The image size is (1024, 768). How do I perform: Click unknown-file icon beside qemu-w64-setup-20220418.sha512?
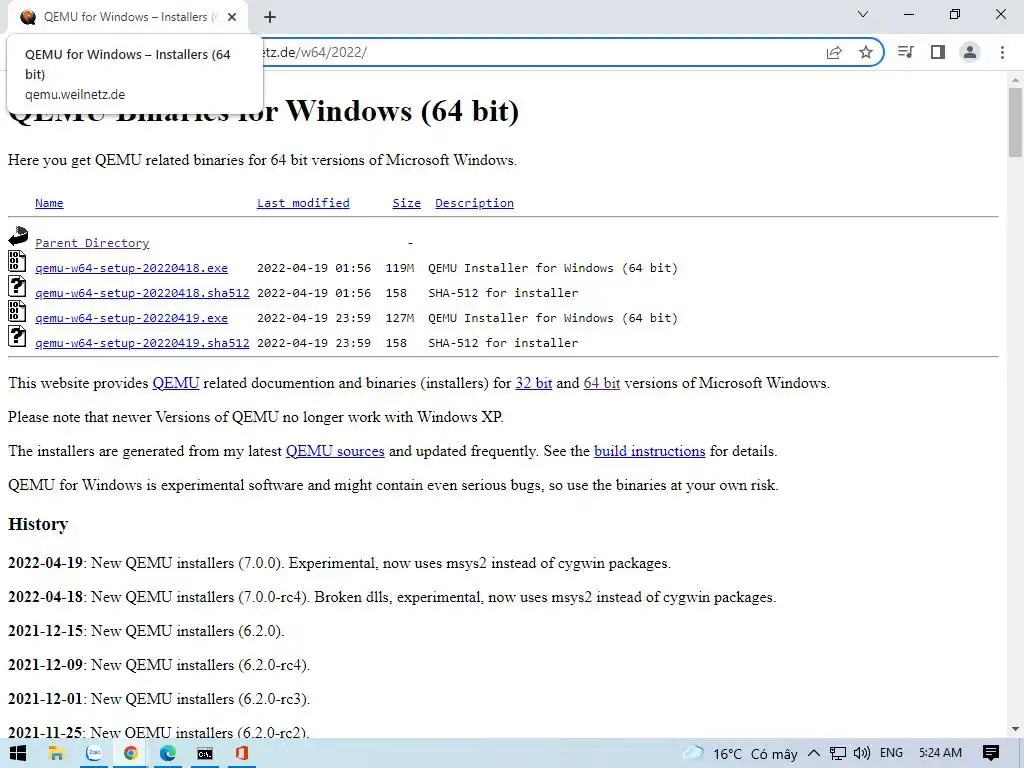[x=17, y=286]
